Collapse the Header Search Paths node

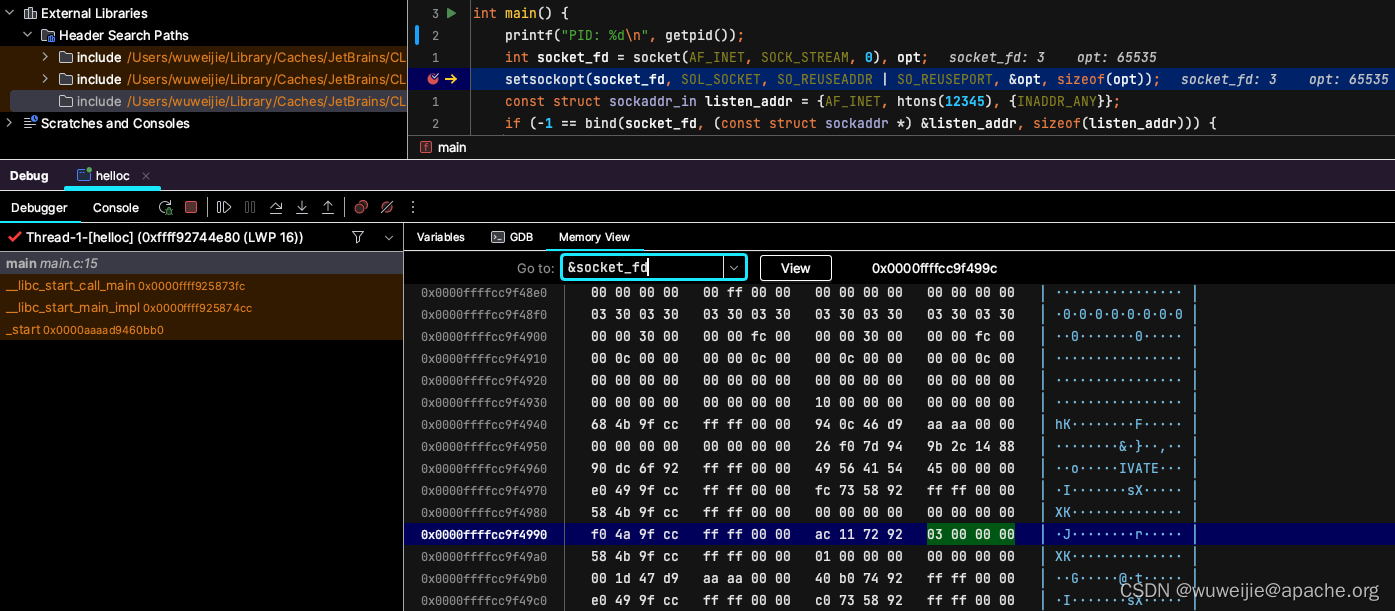coord(27,35)
